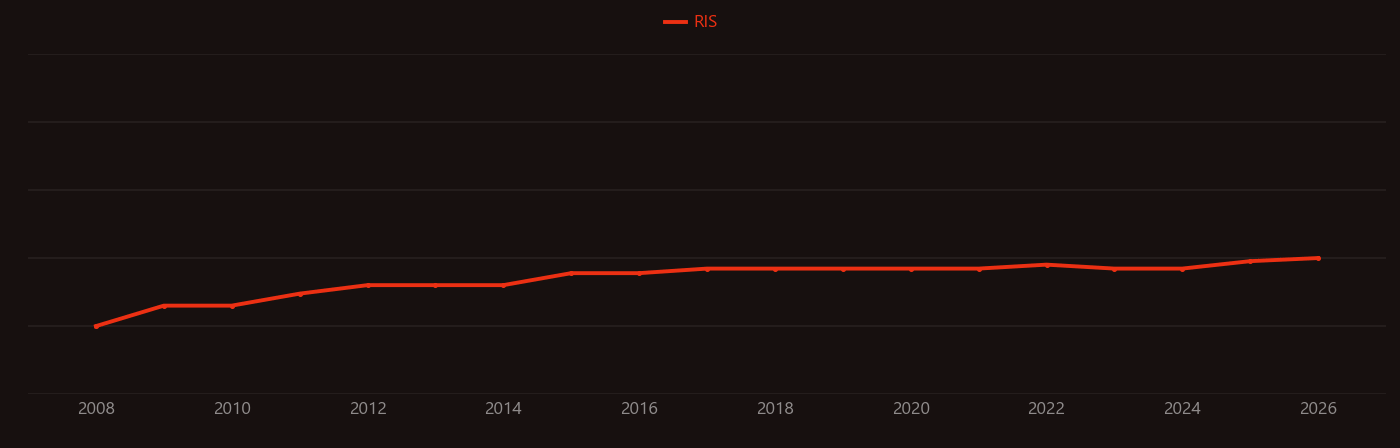The height and width of the screenshot is (448, 1400).
Task: Select the 2026 data point at the line end
Action: tap(1318, 258)
